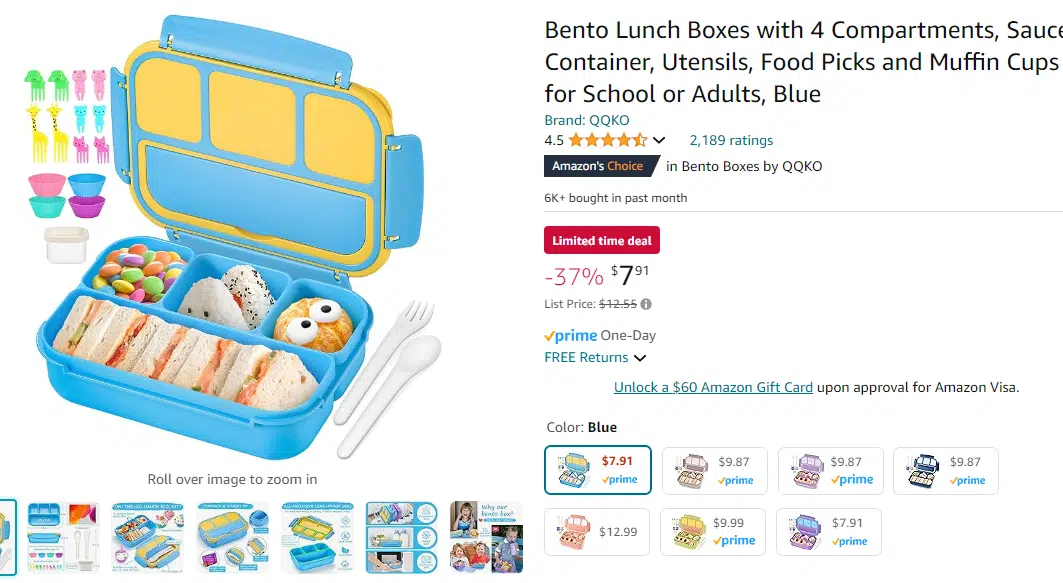Click the main bento box product image

[233, 237]
